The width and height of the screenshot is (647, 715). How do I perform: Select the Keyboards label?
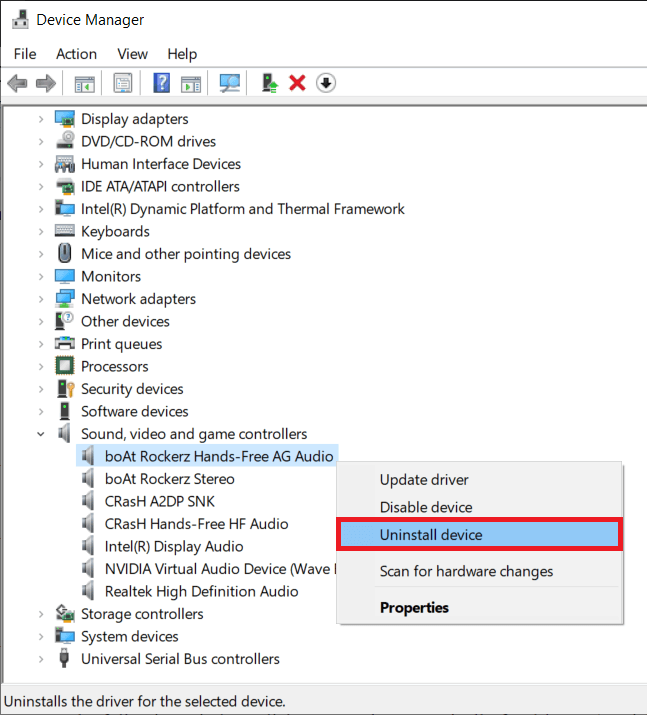(115, 232)
